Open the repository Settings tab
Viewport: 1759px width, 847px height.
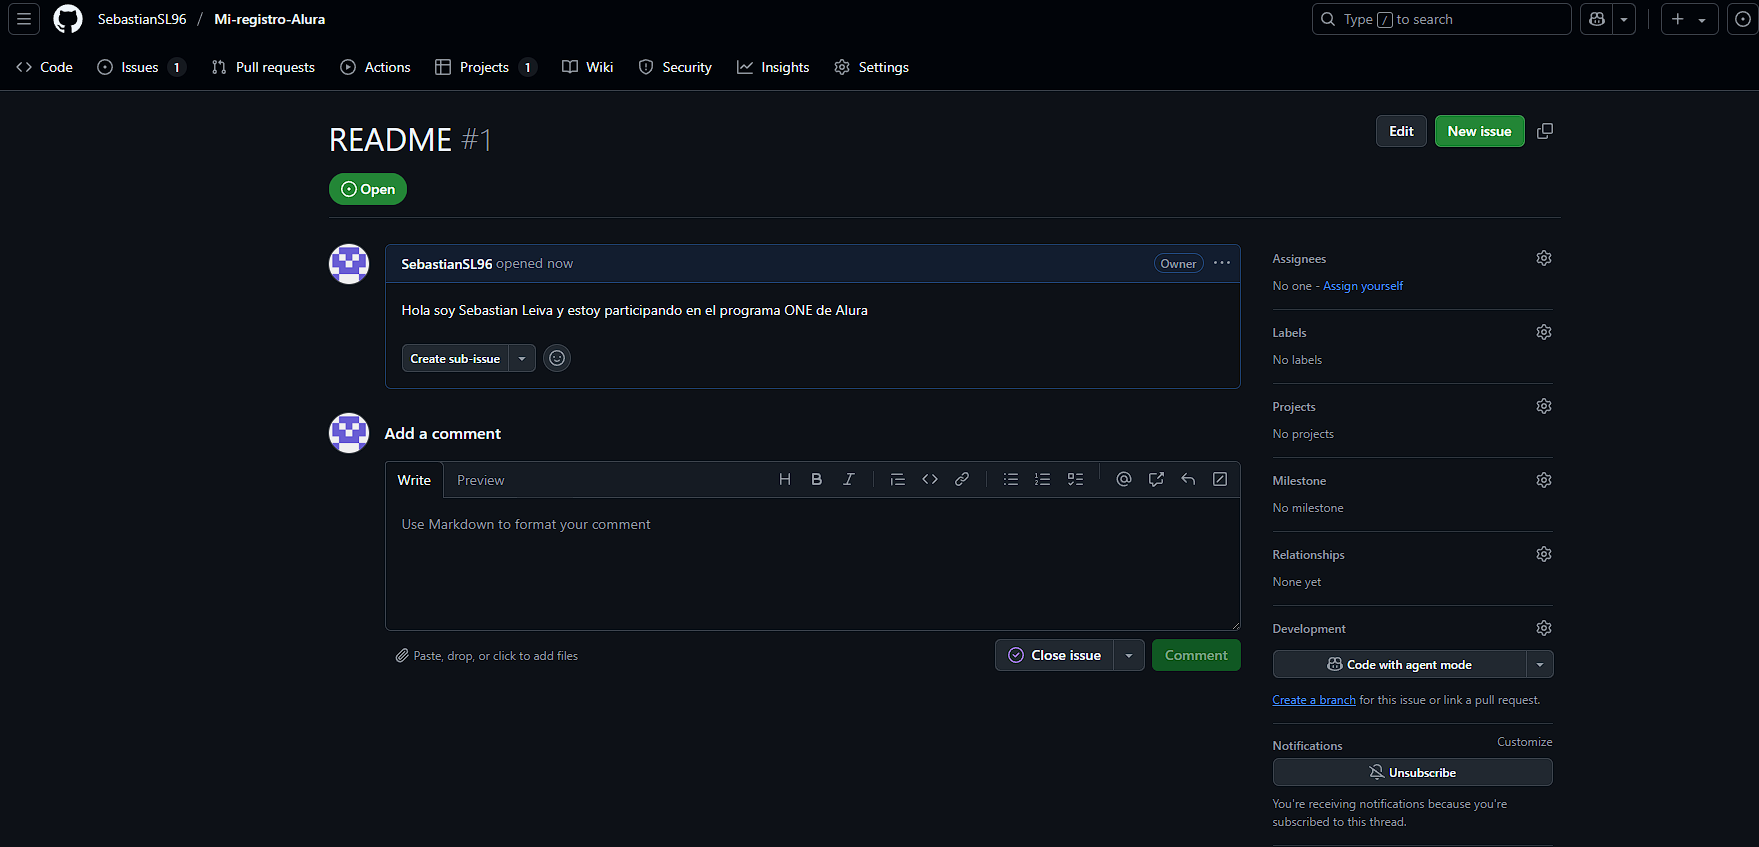pos(871,67)
